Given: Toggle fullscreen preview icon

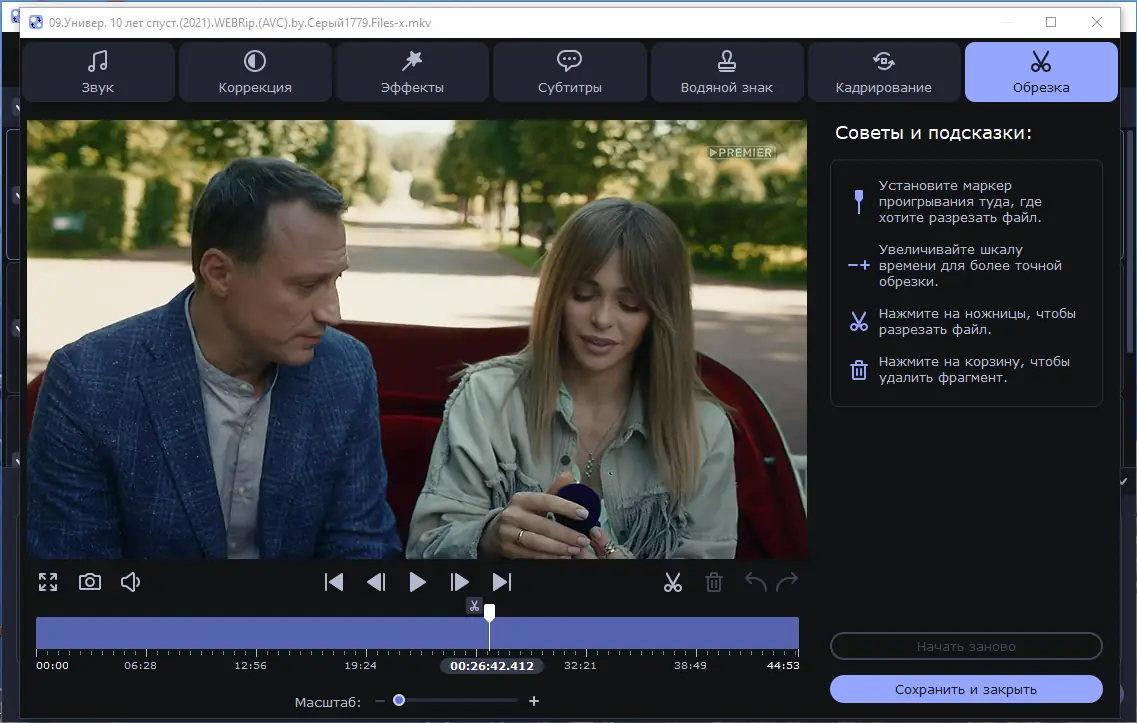Looking at the screenshot, I should [x=48, y=582].
